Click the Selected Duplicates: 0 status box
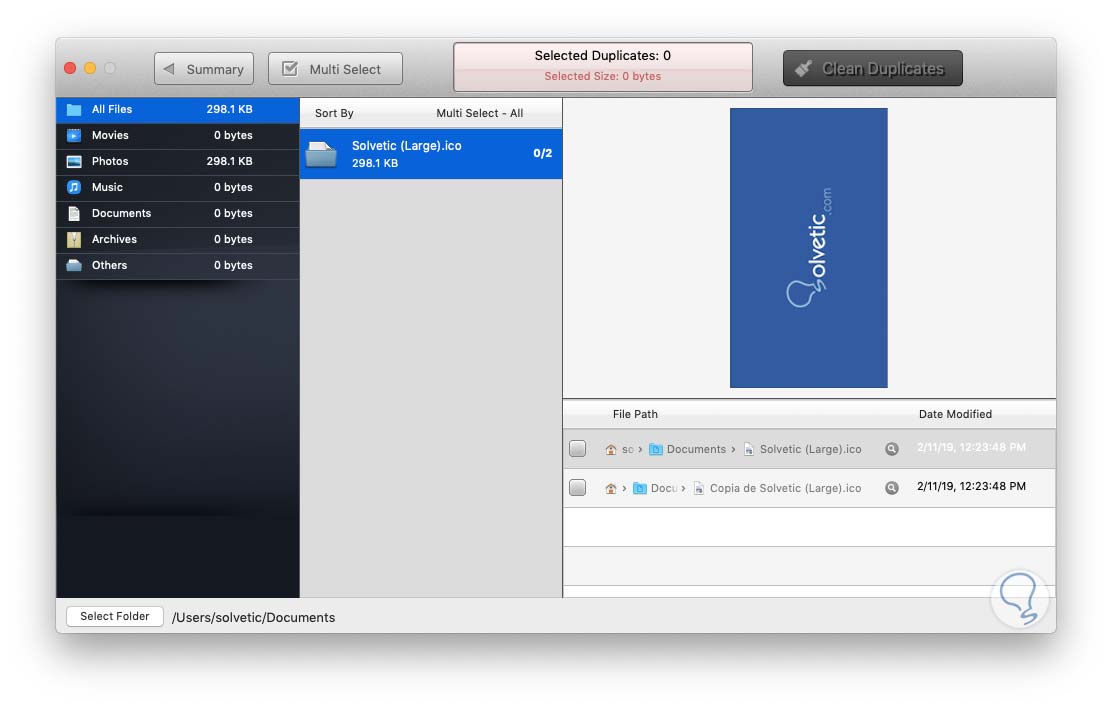The image size is (1112, 707). pos(603,67)
